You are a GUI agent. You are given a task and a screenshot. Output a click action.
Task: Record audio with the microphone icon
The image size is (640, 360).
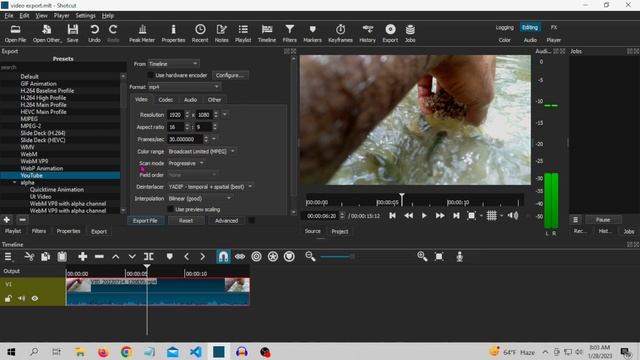pyautogui.click(x=460, y=257)
